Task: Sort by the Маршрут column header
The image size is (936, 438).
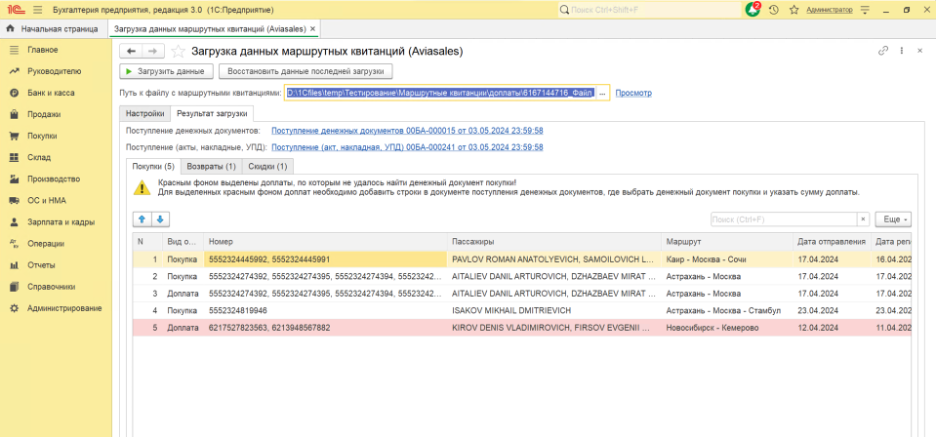Action: pyautogui.click(x=727, y=242)
